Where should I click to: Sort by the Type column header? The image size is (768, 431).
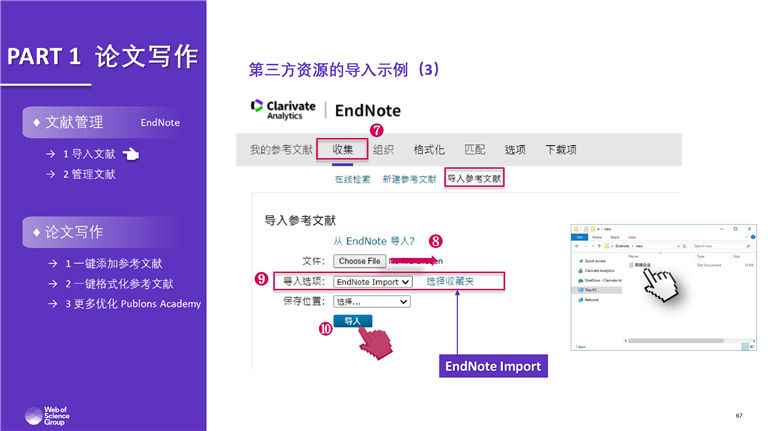coord(701,256)
